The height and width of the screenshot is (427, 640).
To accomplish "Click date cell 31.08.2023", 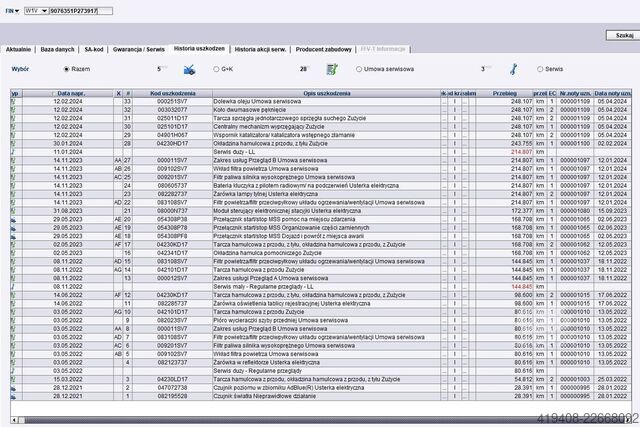I will (x=68, y=211).
